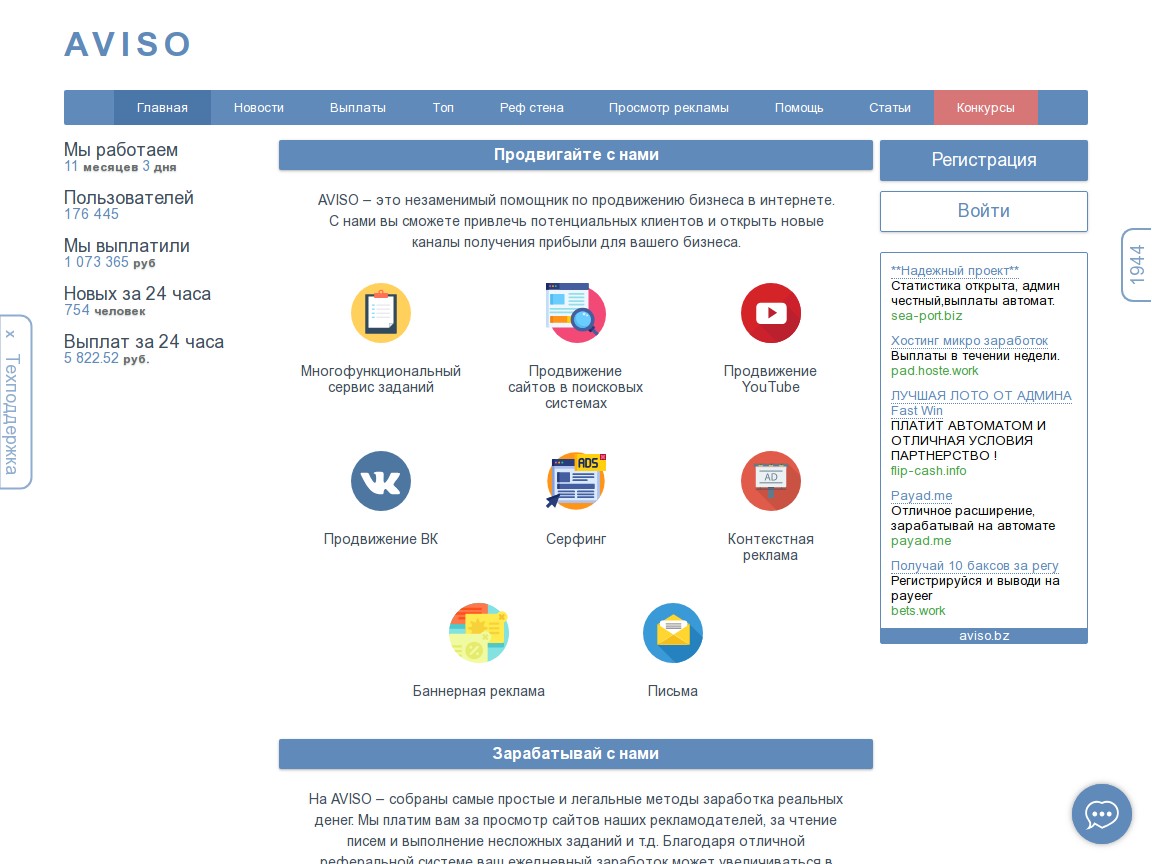Click the Мы работаем 11 месяцев statistic
This screenshot has height=864, width=1152.
120,157
